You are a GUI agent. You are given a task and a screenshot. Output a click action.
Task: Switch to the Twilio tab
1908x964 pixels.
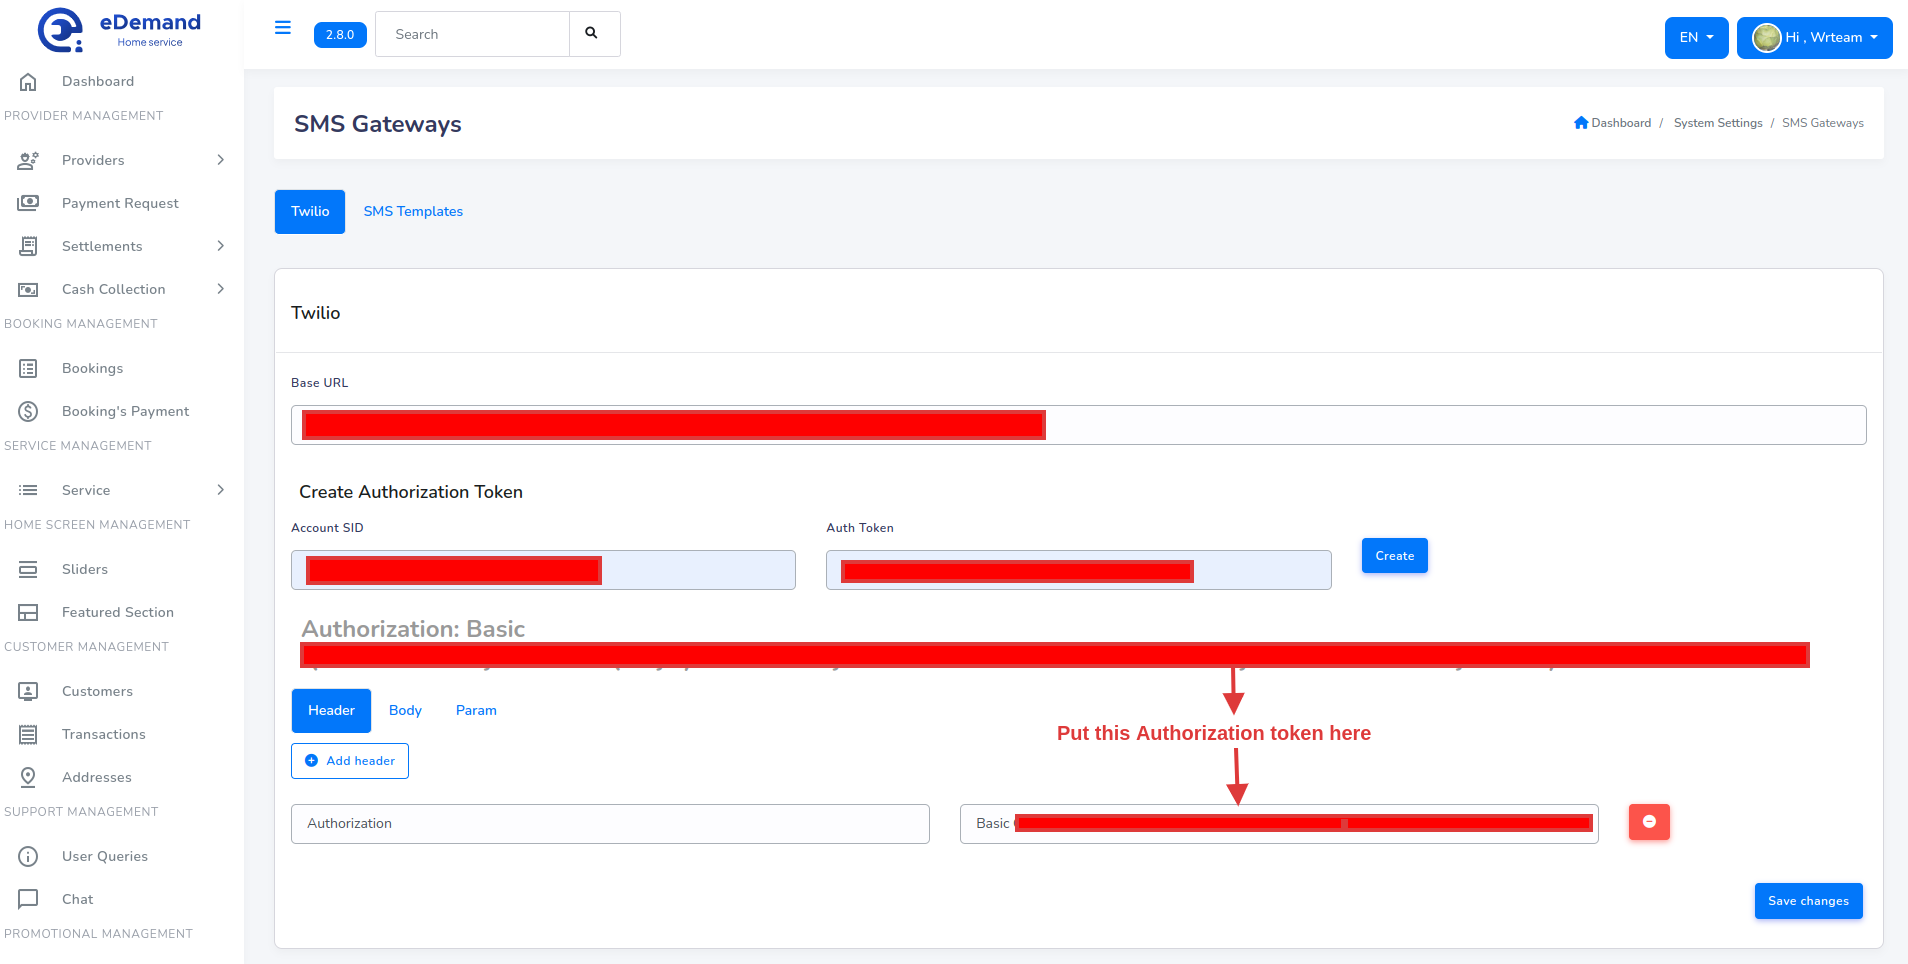310,212
